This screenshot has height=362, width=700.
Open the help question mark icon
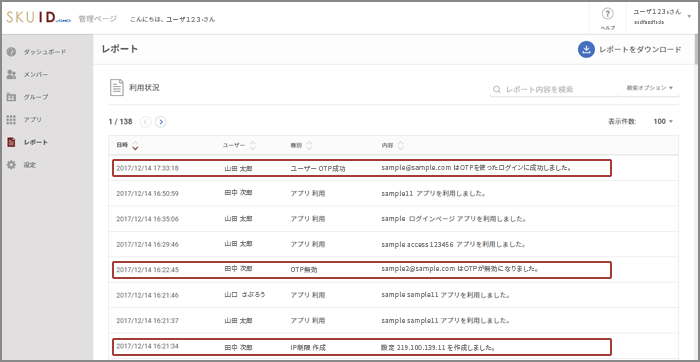[607, 14]
